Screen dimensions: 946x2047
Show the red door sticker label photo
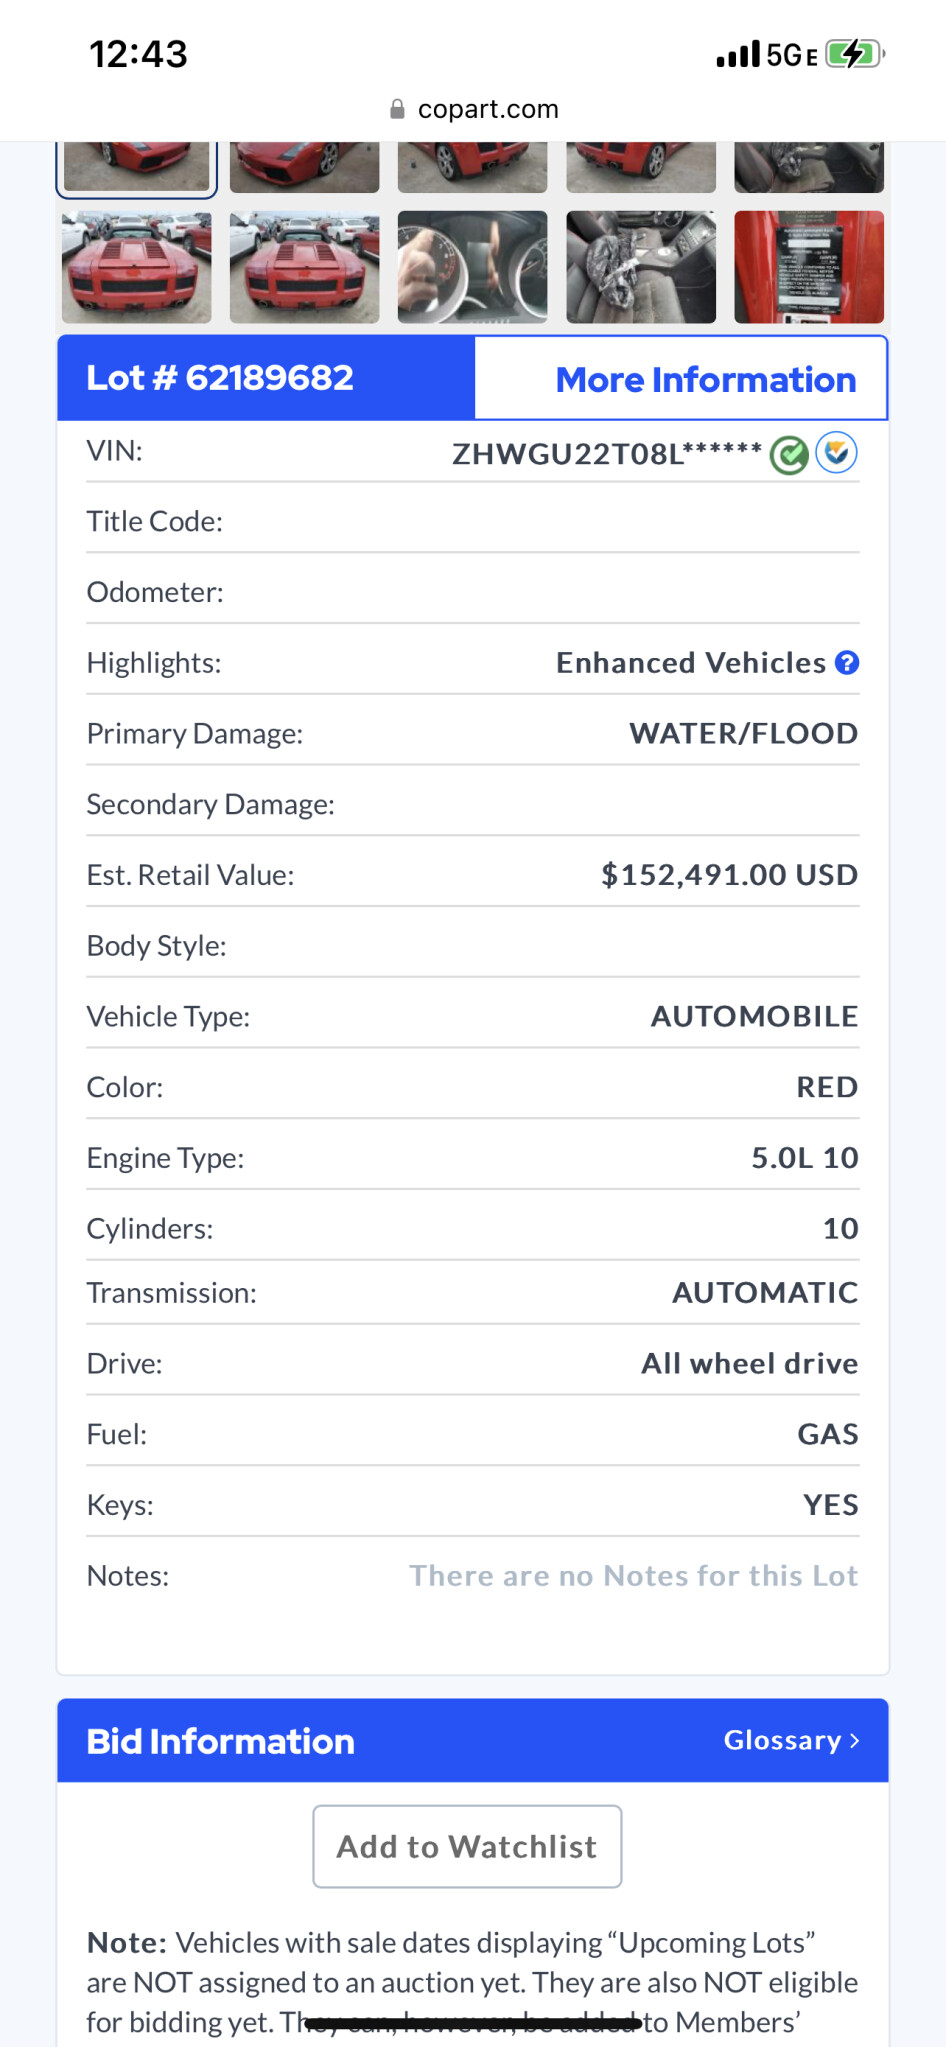(x=809, y=267)
